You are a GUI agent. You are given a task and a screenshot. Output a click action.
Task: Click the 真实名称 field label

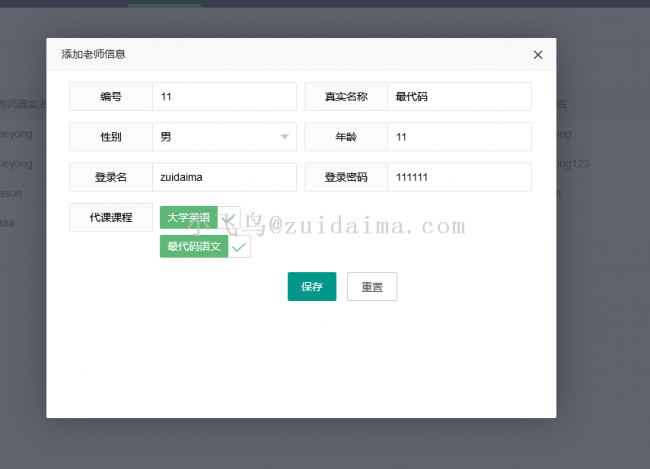click(x=346, y=97)
